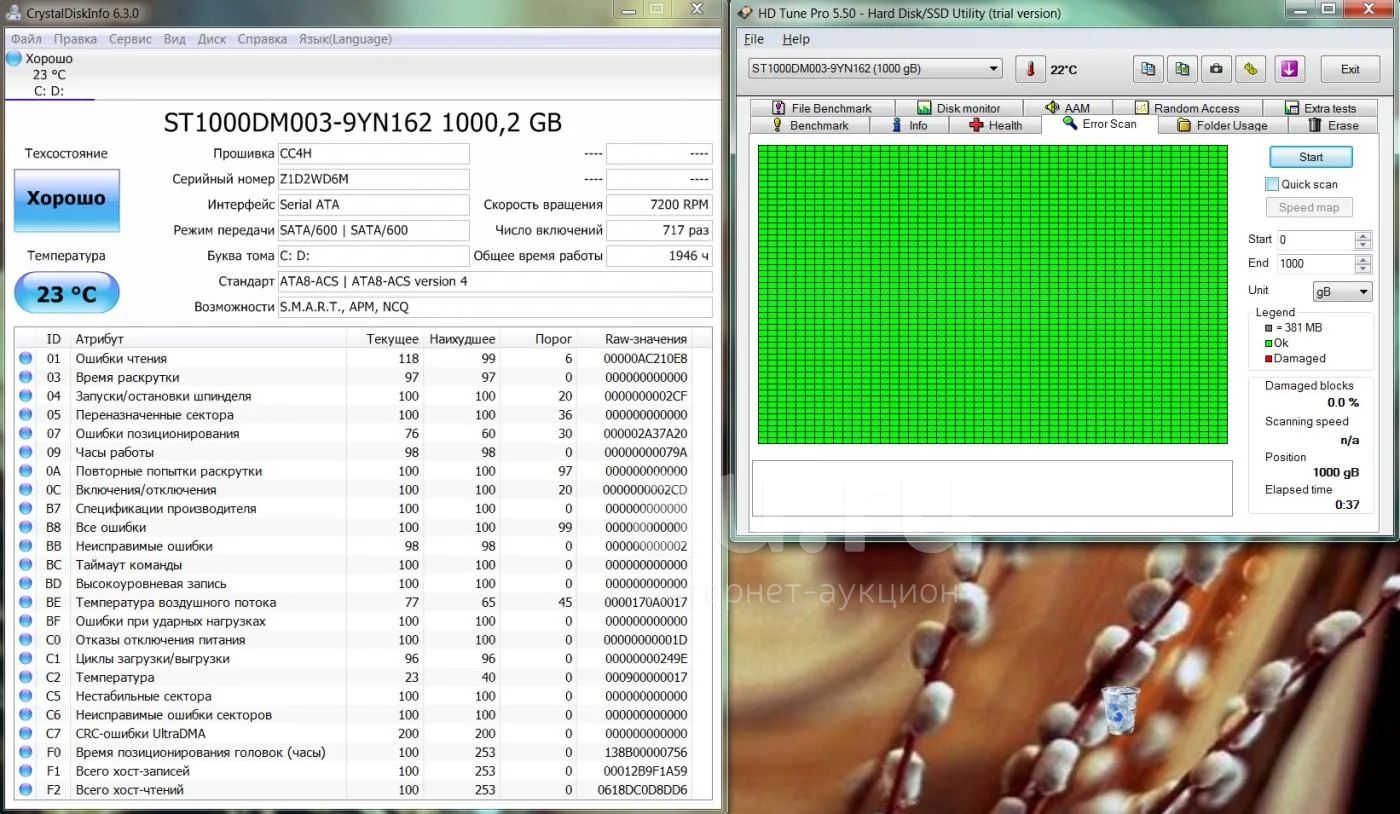Switch to the Extra tests tab
1400x814 pixels.
pos(1319,108)
